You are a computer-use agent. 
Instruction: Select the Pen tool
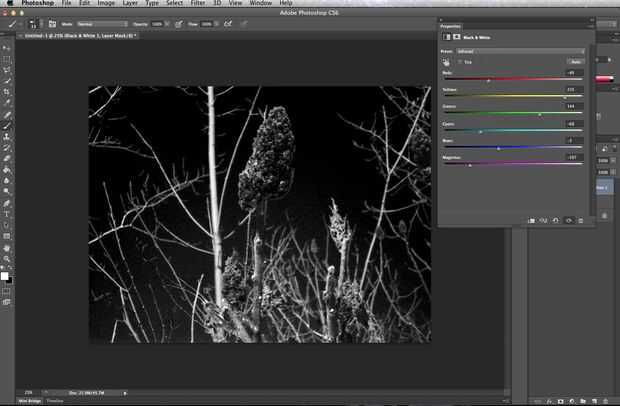[6, 203]
